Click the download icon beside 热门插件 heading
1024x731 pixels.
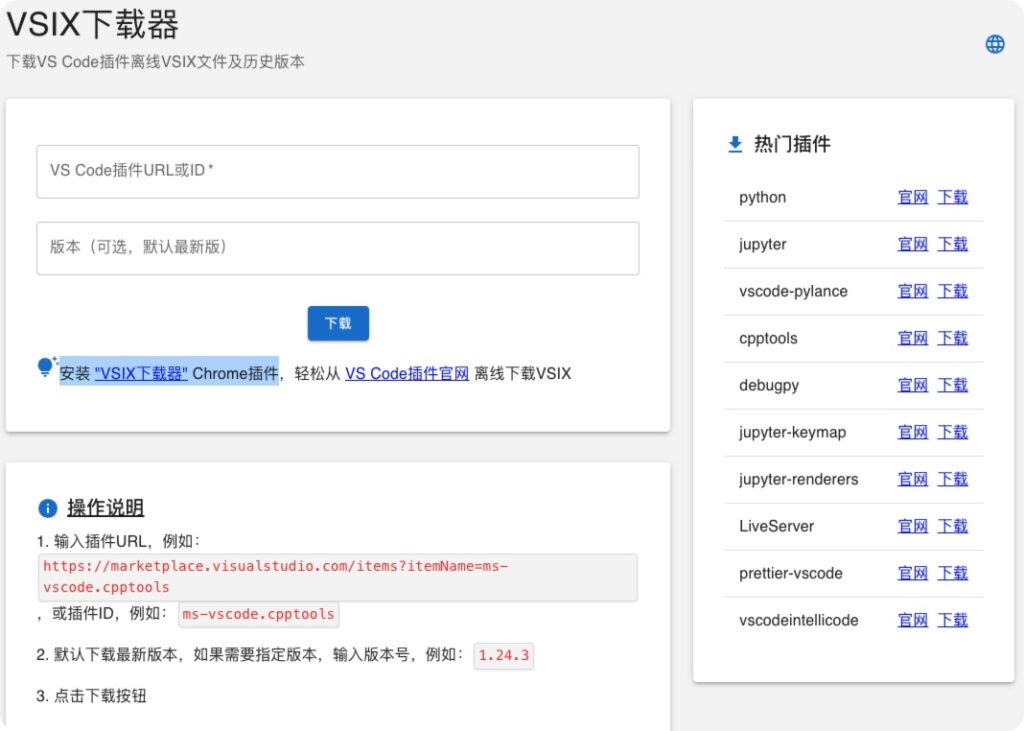pyautogui.click(x=734, y=144)
